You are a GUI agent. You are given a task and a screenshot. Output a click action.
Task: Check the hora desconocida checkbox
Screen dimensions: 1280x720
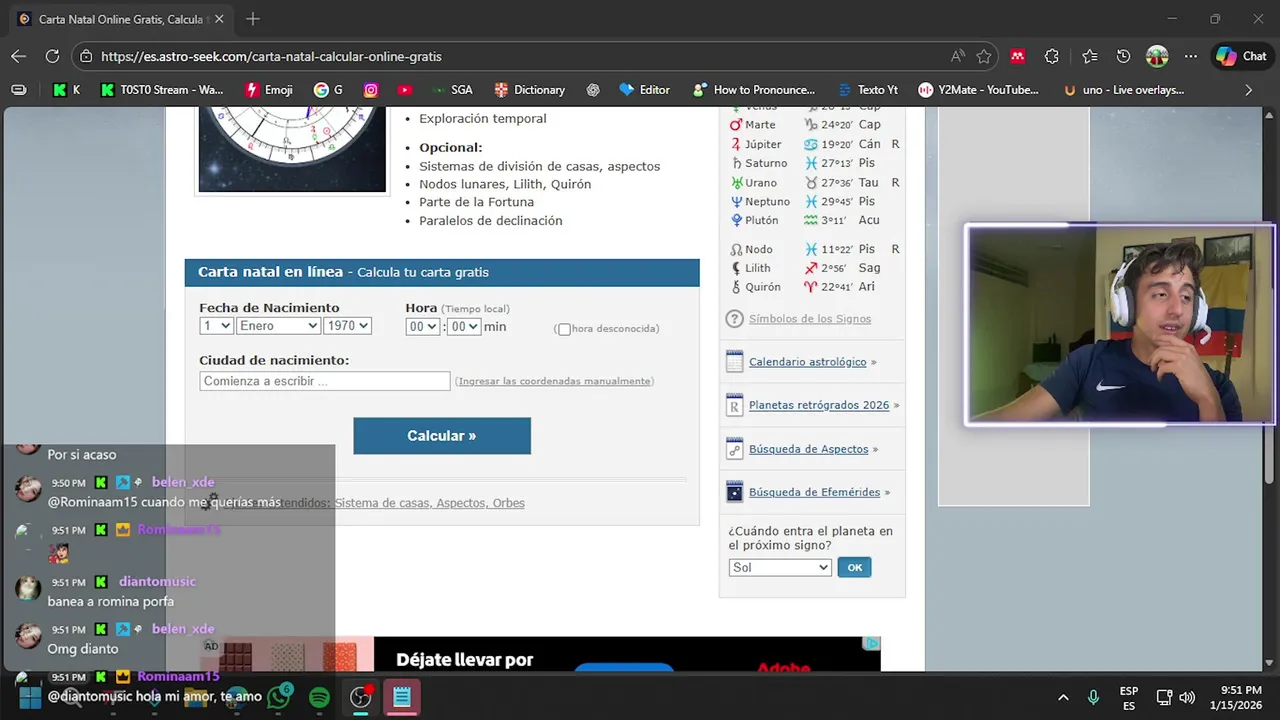(x=564, y=329)
